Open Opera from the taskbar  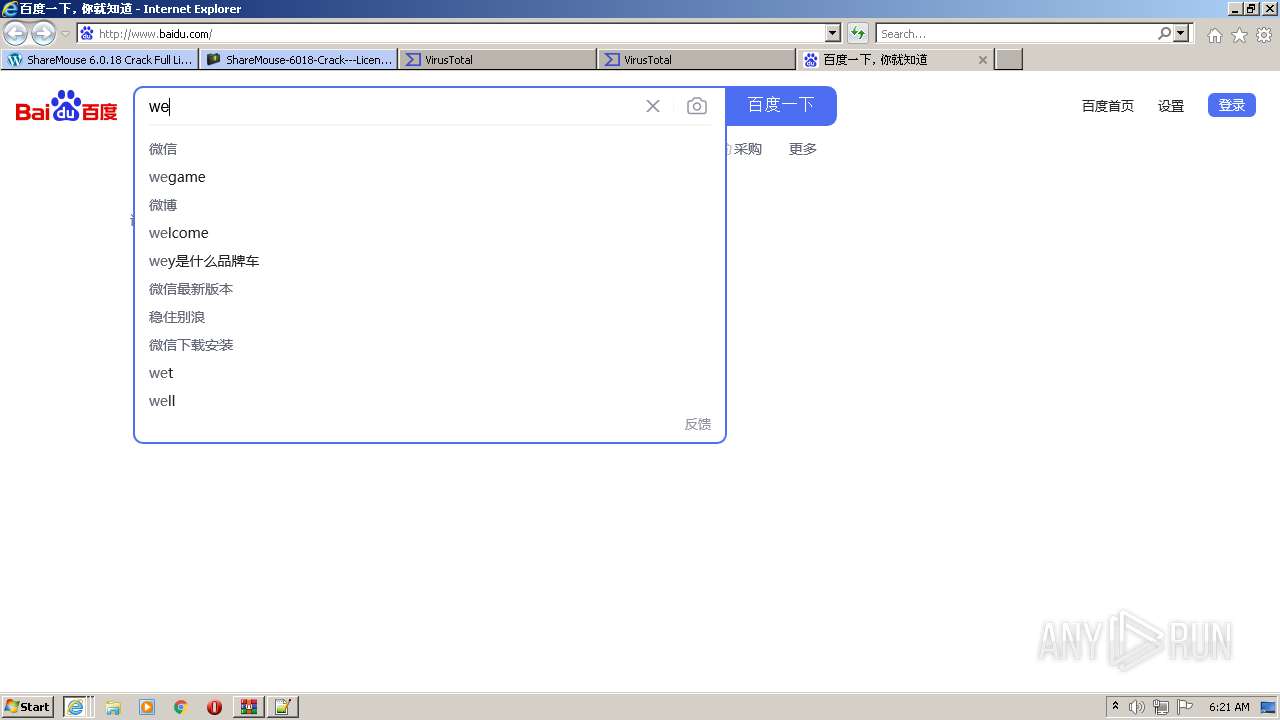[x=214, y=706]
